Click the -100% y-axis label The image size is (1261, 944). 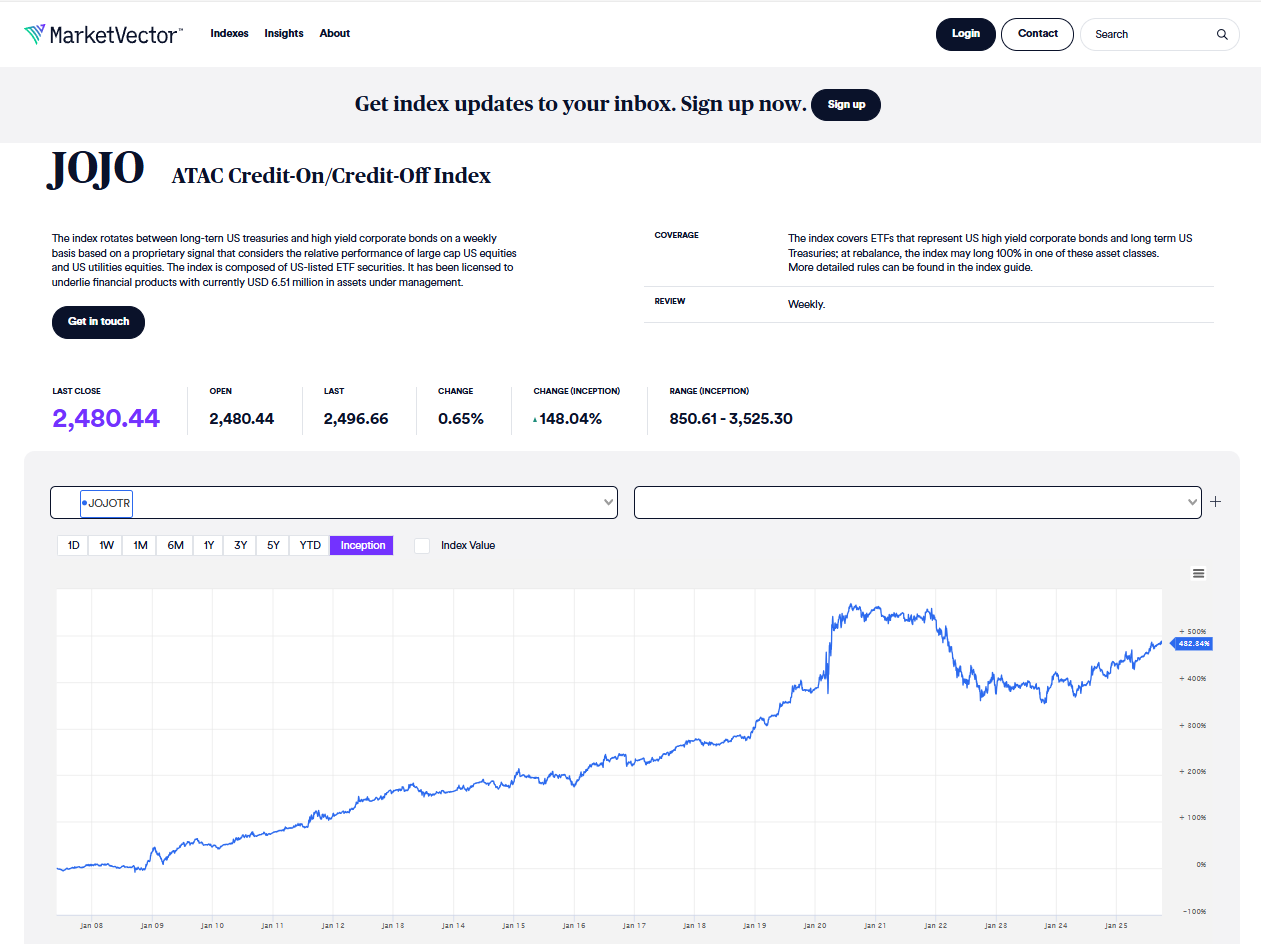coord(1194,911)
